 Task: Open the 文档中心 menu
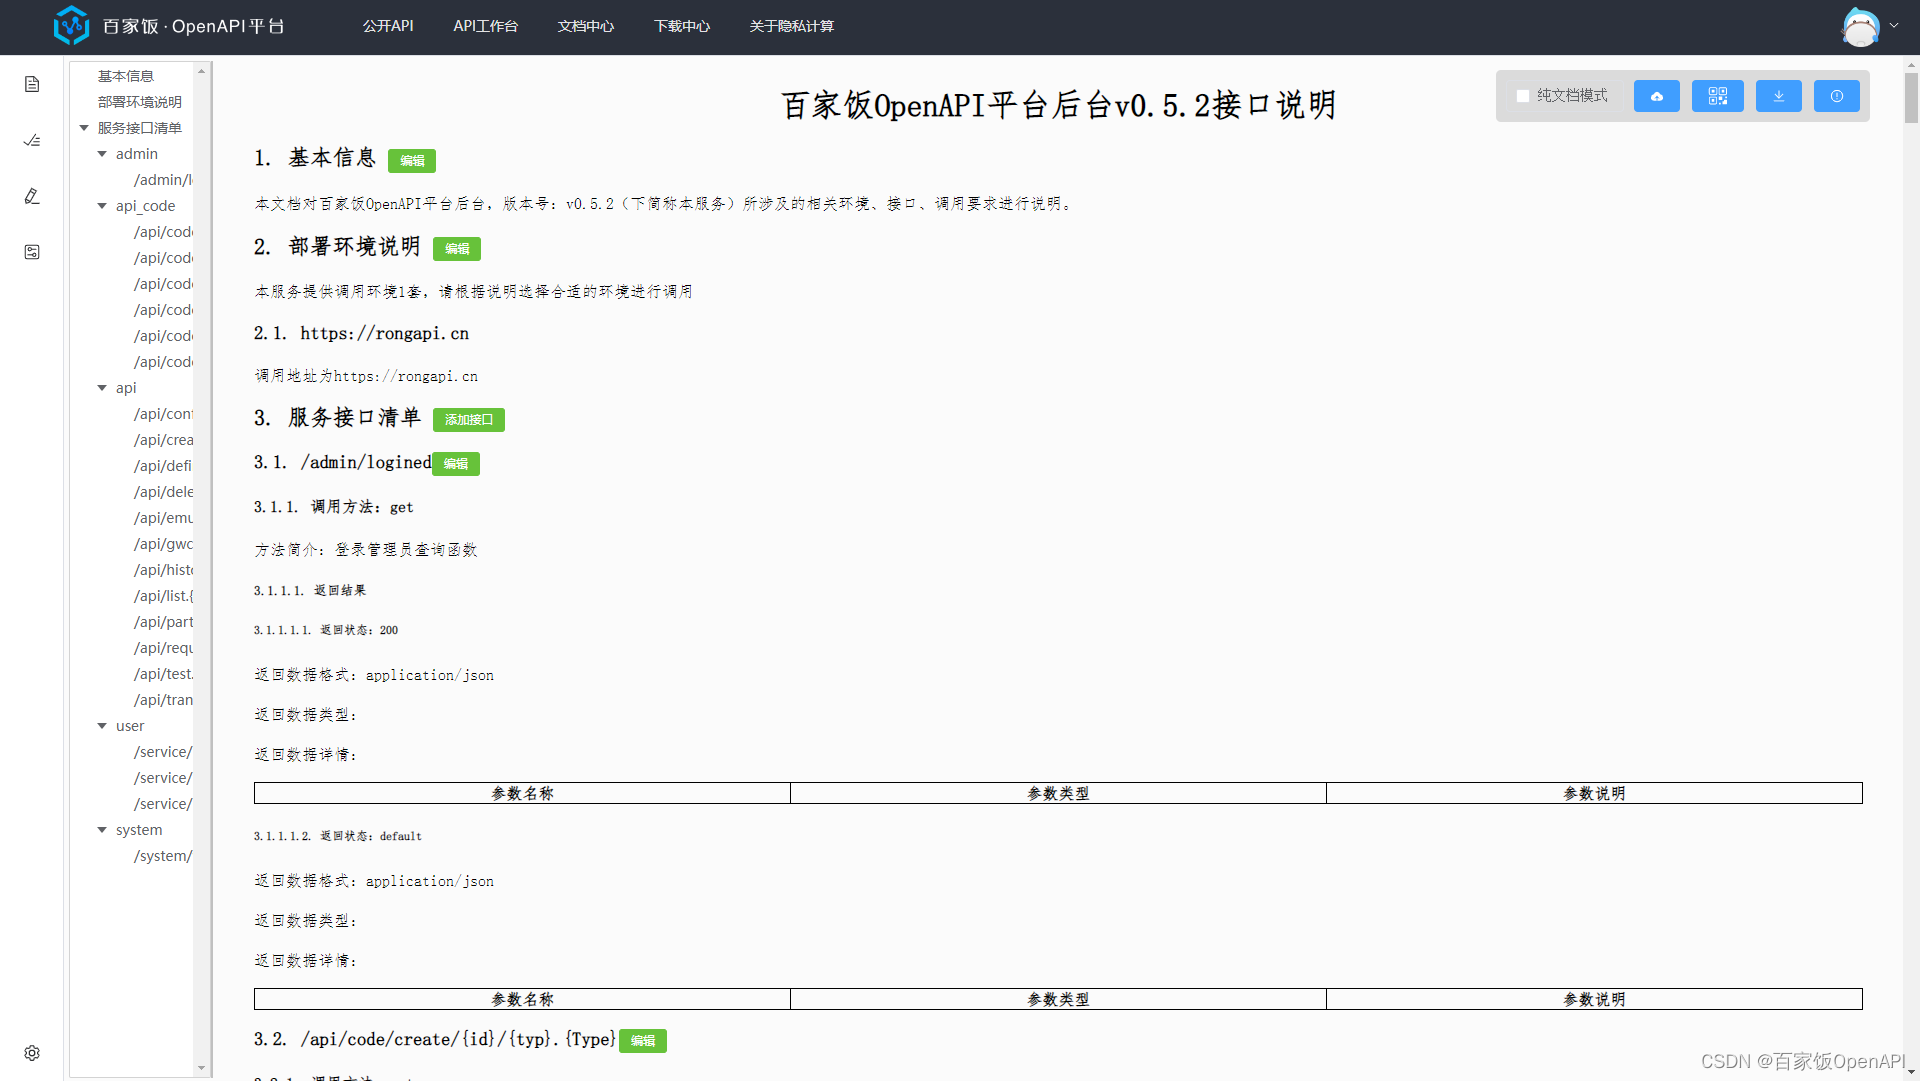click(x=586, y=26)
